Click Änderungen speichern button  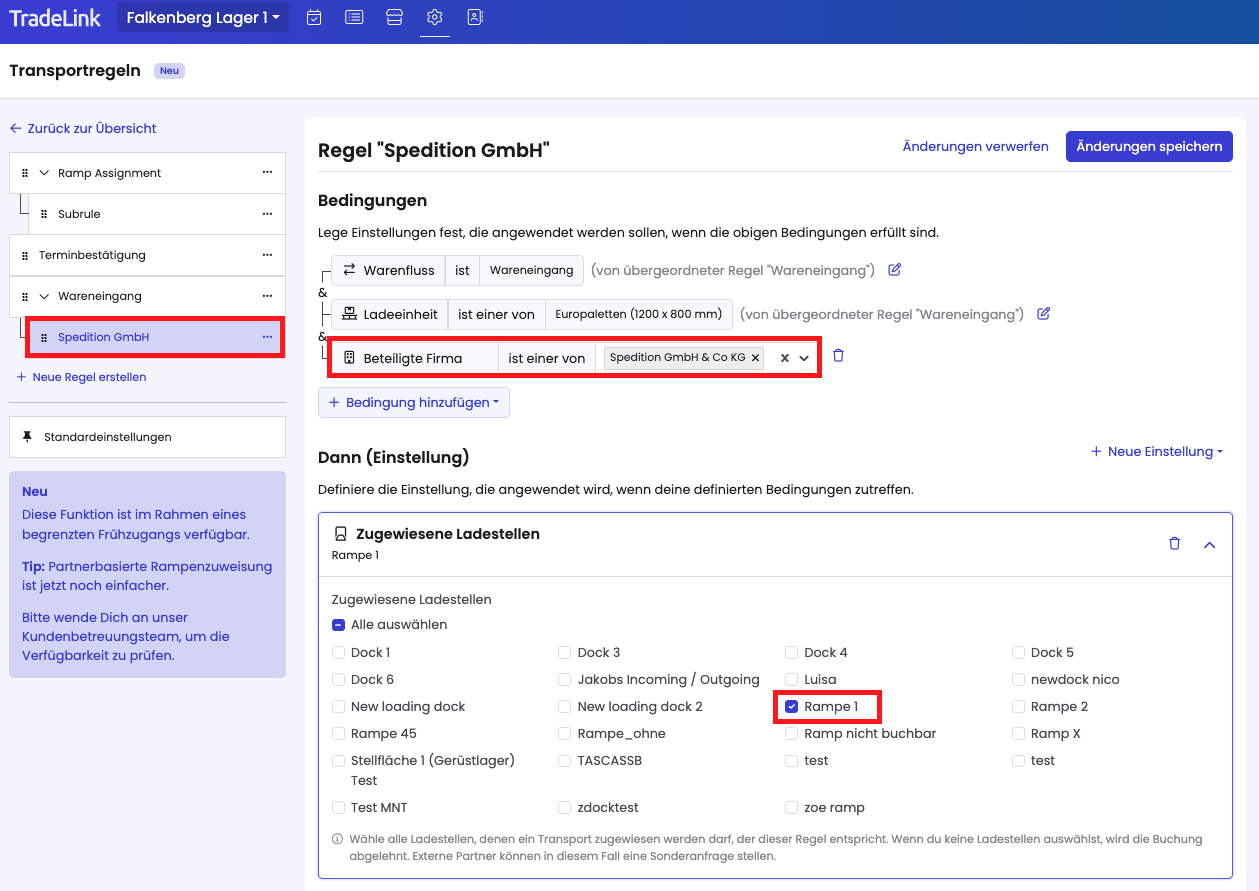(1148, 146)
